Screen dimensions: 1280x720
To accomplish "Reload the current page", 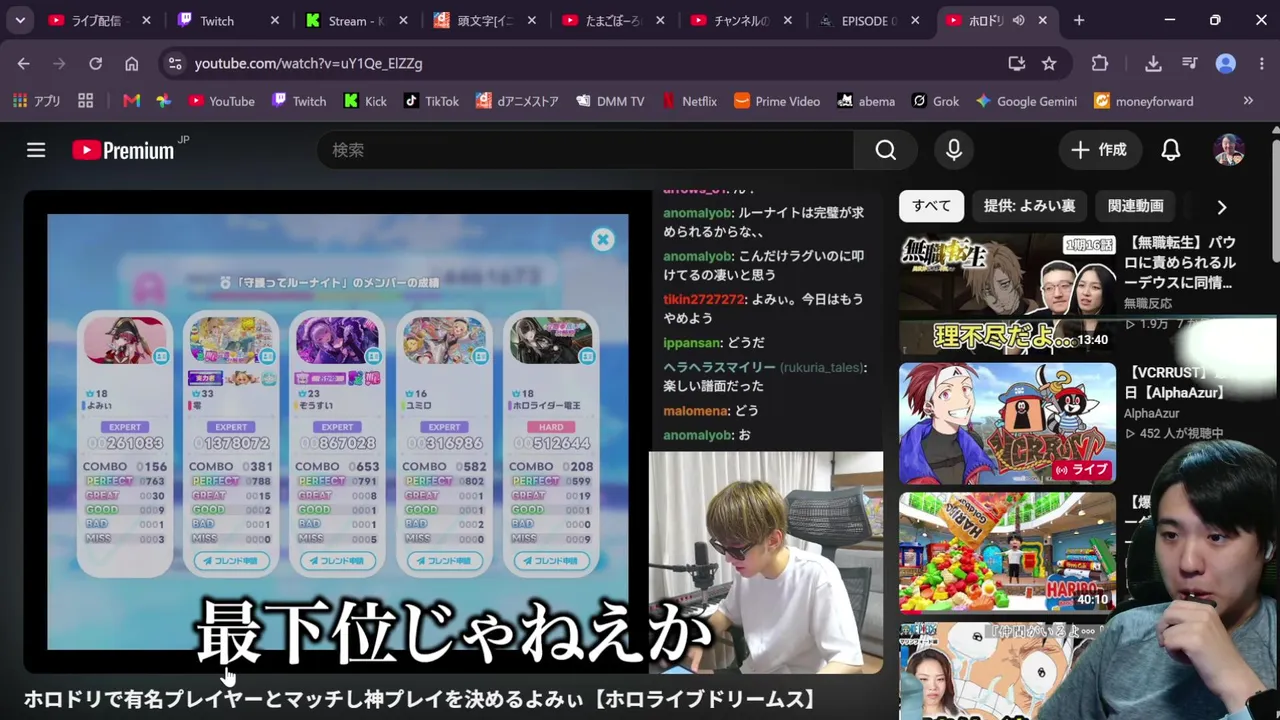I will 95,63.
